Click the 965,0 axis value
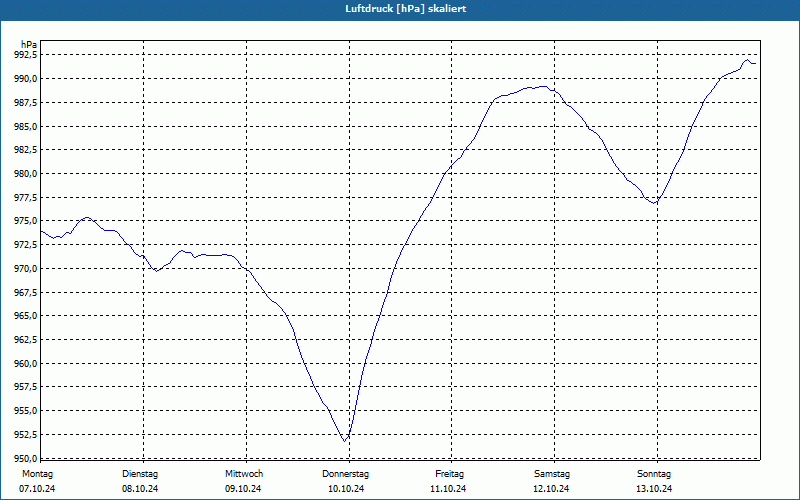 point(26,316)
